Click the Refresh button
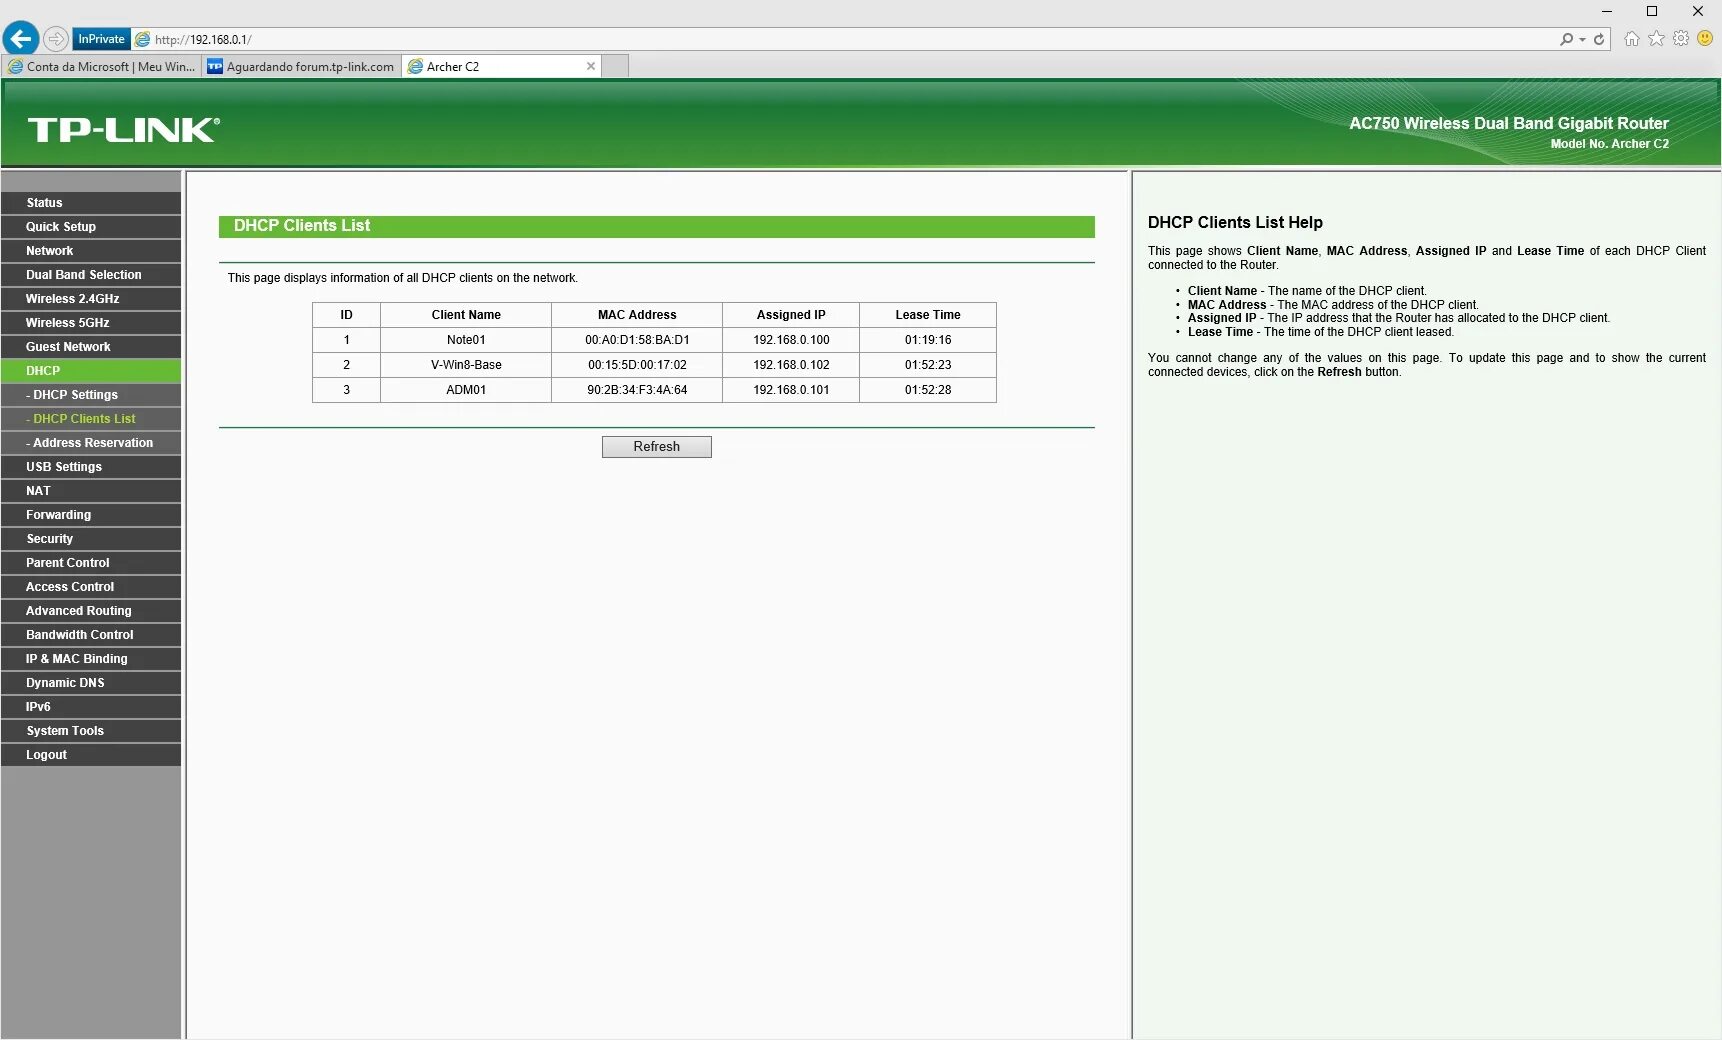Screen dimensions: 1722x1040 (x=656, y=447)
